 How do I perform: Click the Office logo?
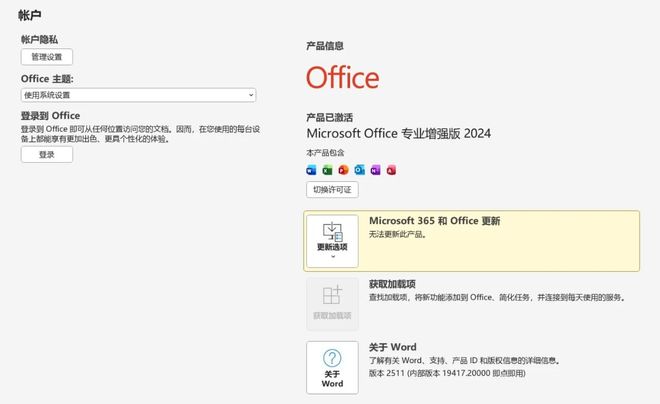(343, 78)
